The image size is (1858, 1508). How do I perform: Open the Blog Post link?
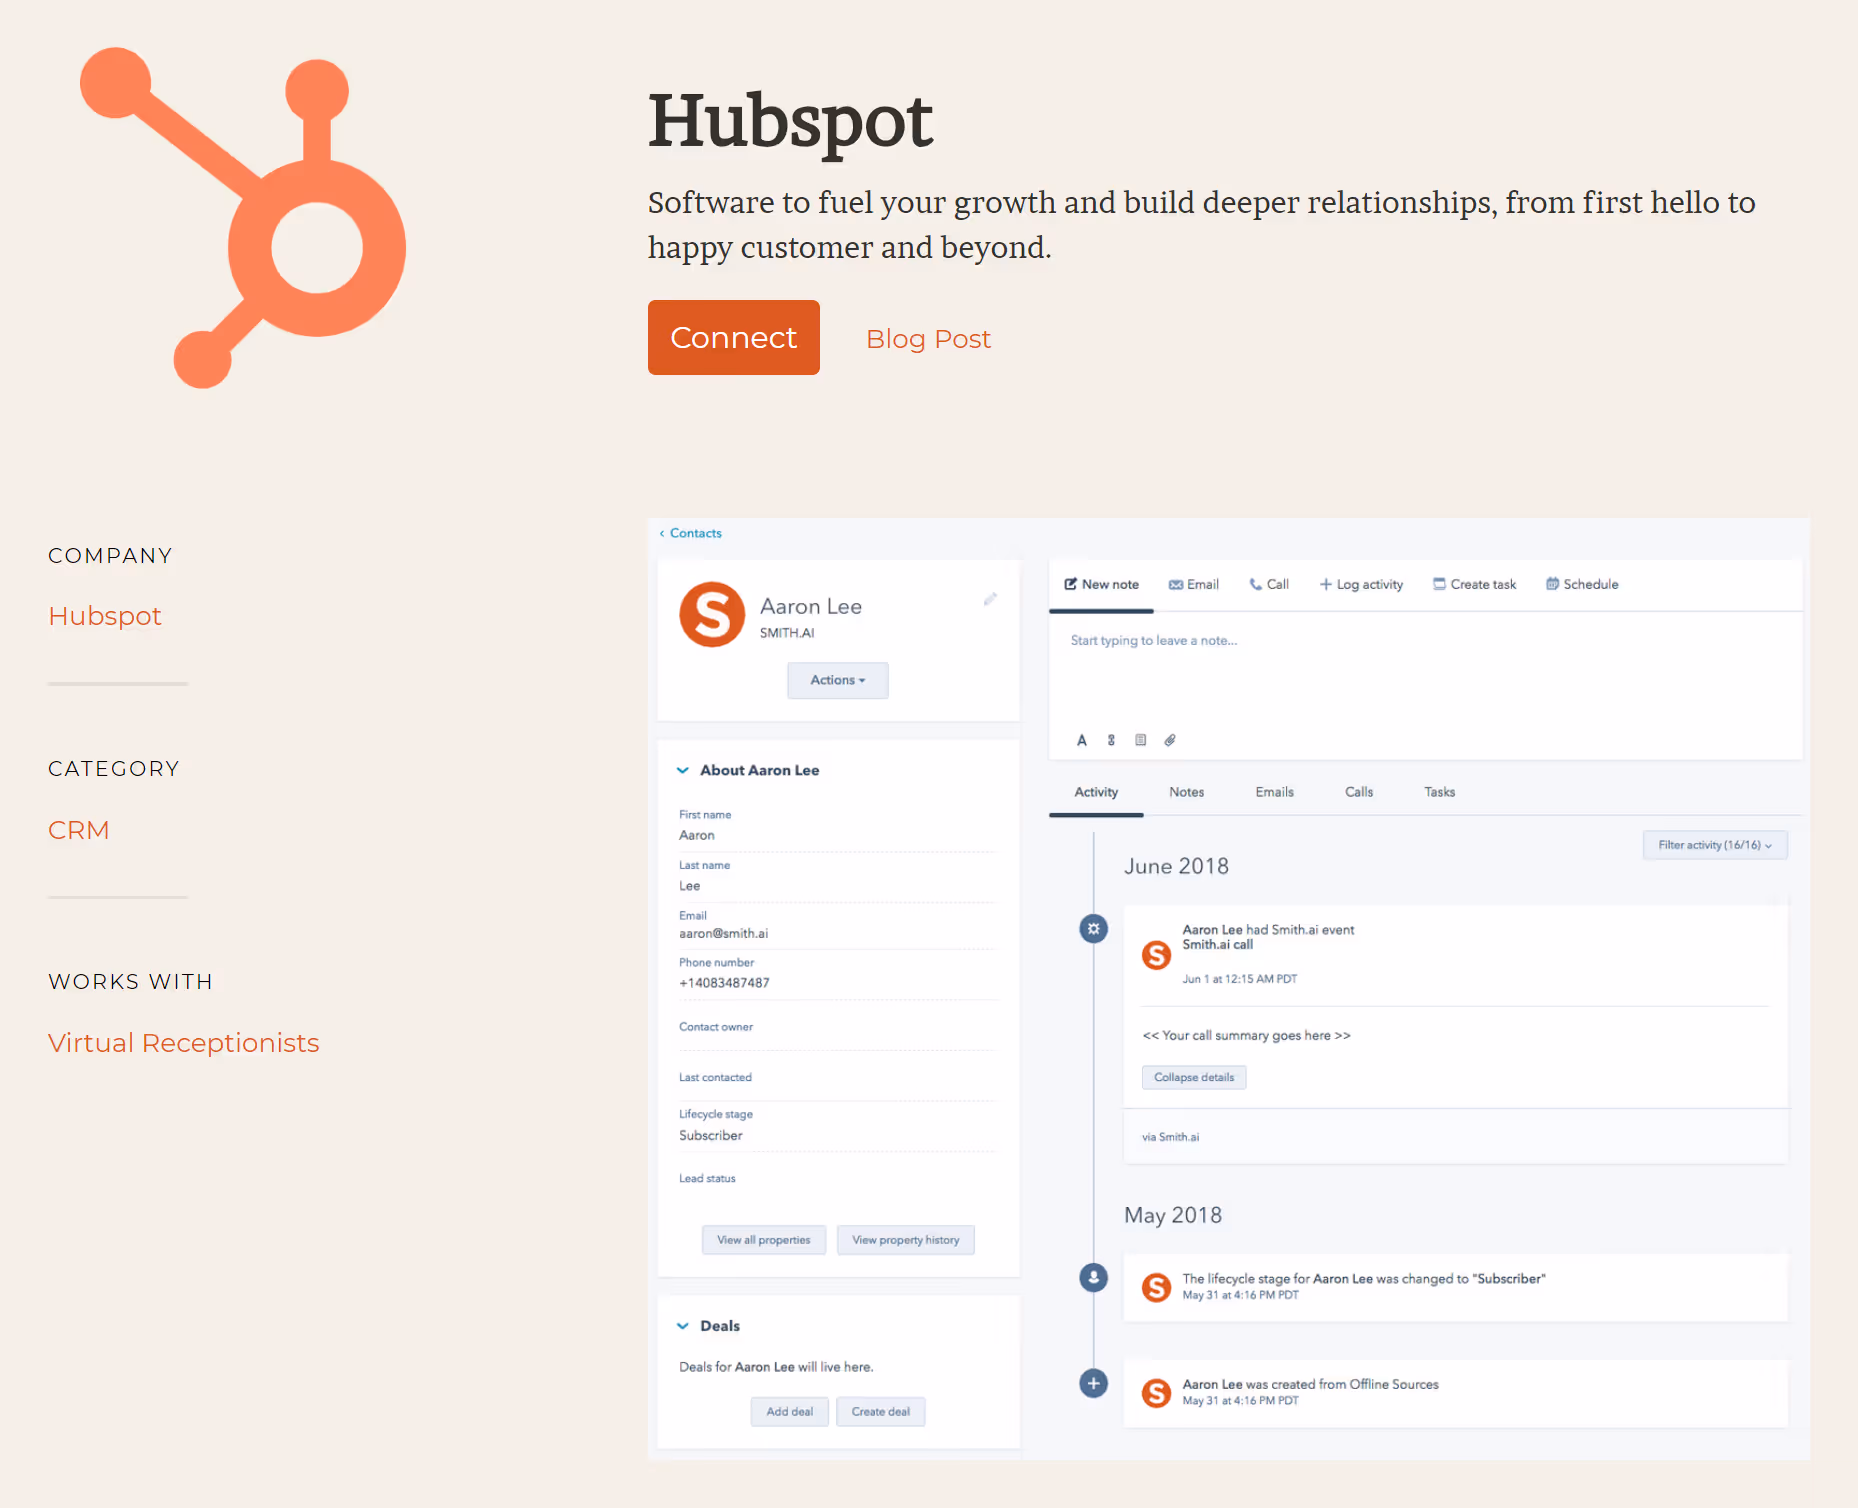(x=928, y=339)
